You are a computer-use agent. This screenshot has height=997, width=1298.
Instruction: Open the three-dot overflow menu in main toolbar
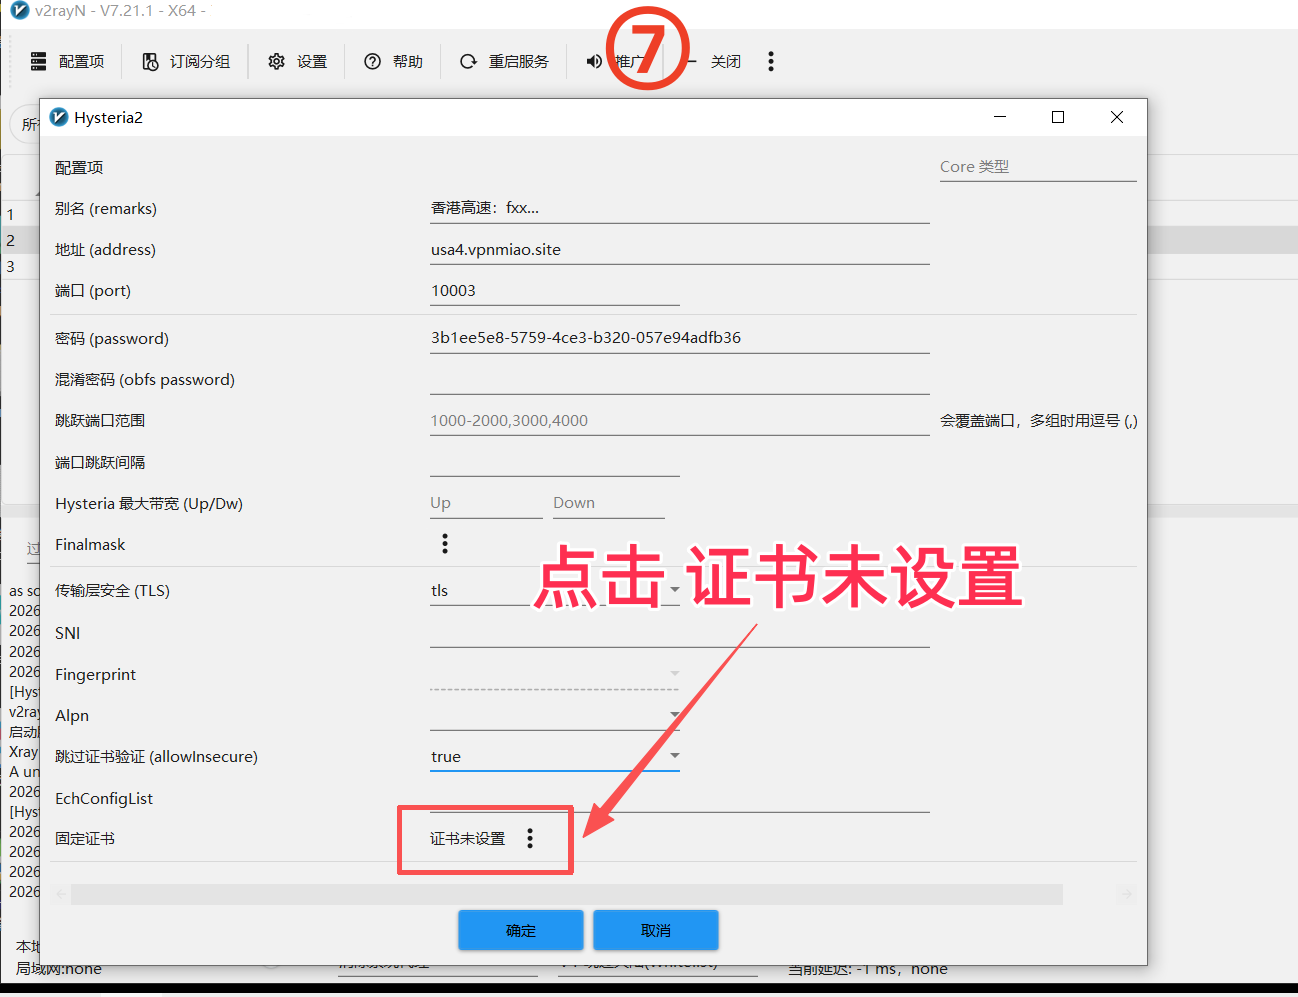point(771,62)
